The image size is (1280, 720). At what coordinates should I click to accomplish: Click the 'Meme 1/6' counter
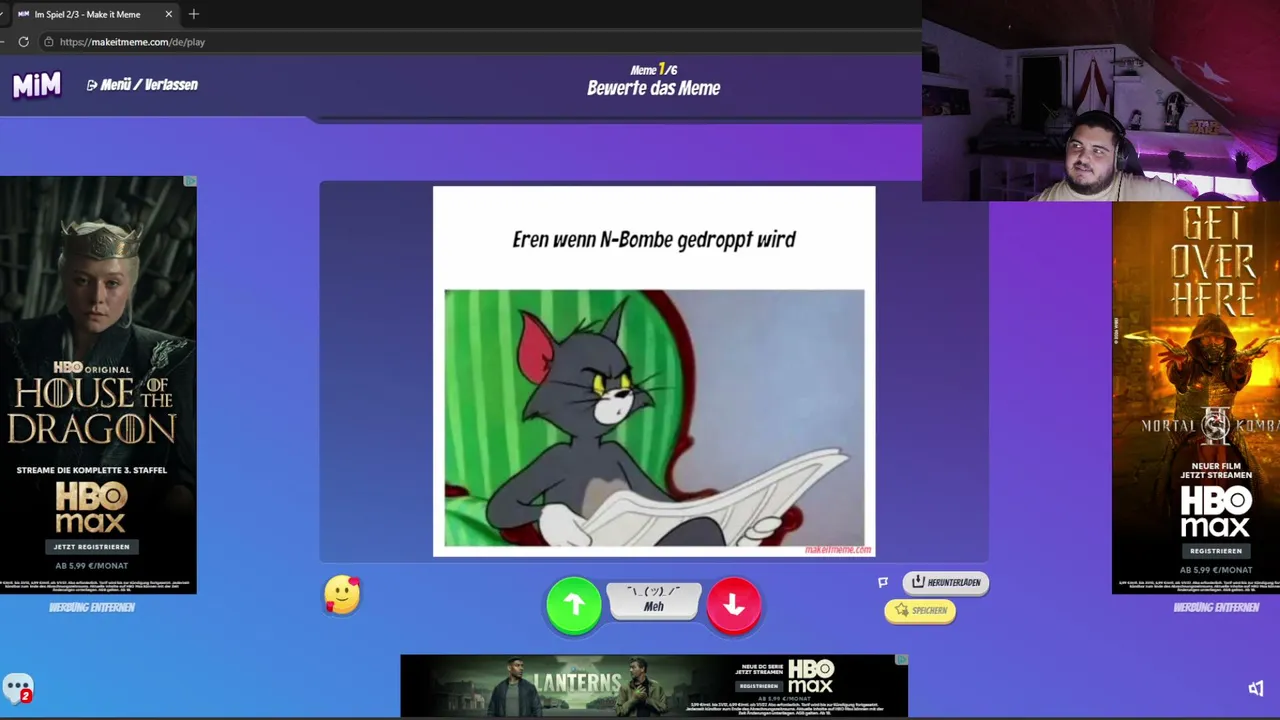pos(654,70)
